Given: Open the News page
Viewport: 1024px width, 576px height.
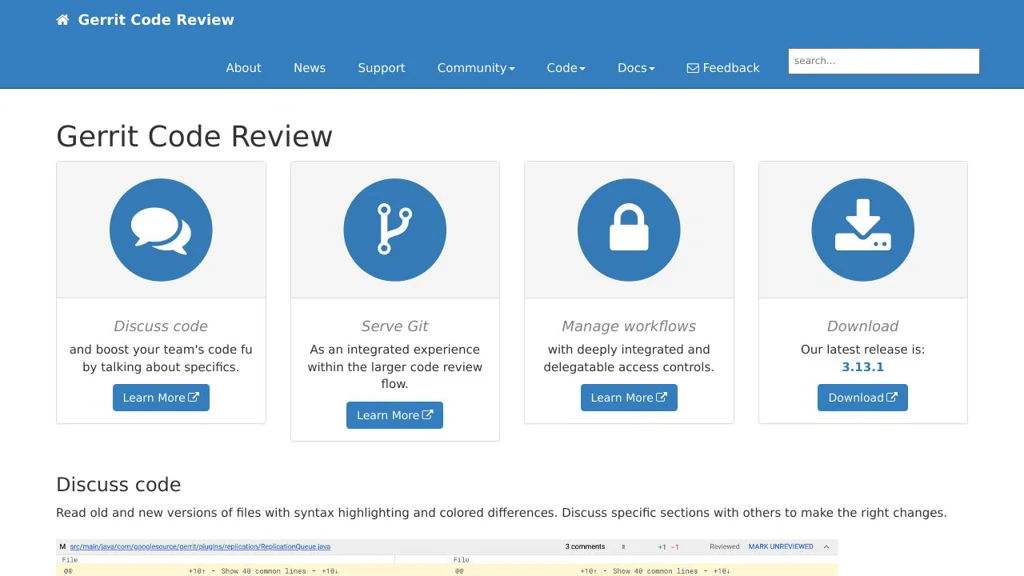Looking at the screenshot, I should click(310, 68).
